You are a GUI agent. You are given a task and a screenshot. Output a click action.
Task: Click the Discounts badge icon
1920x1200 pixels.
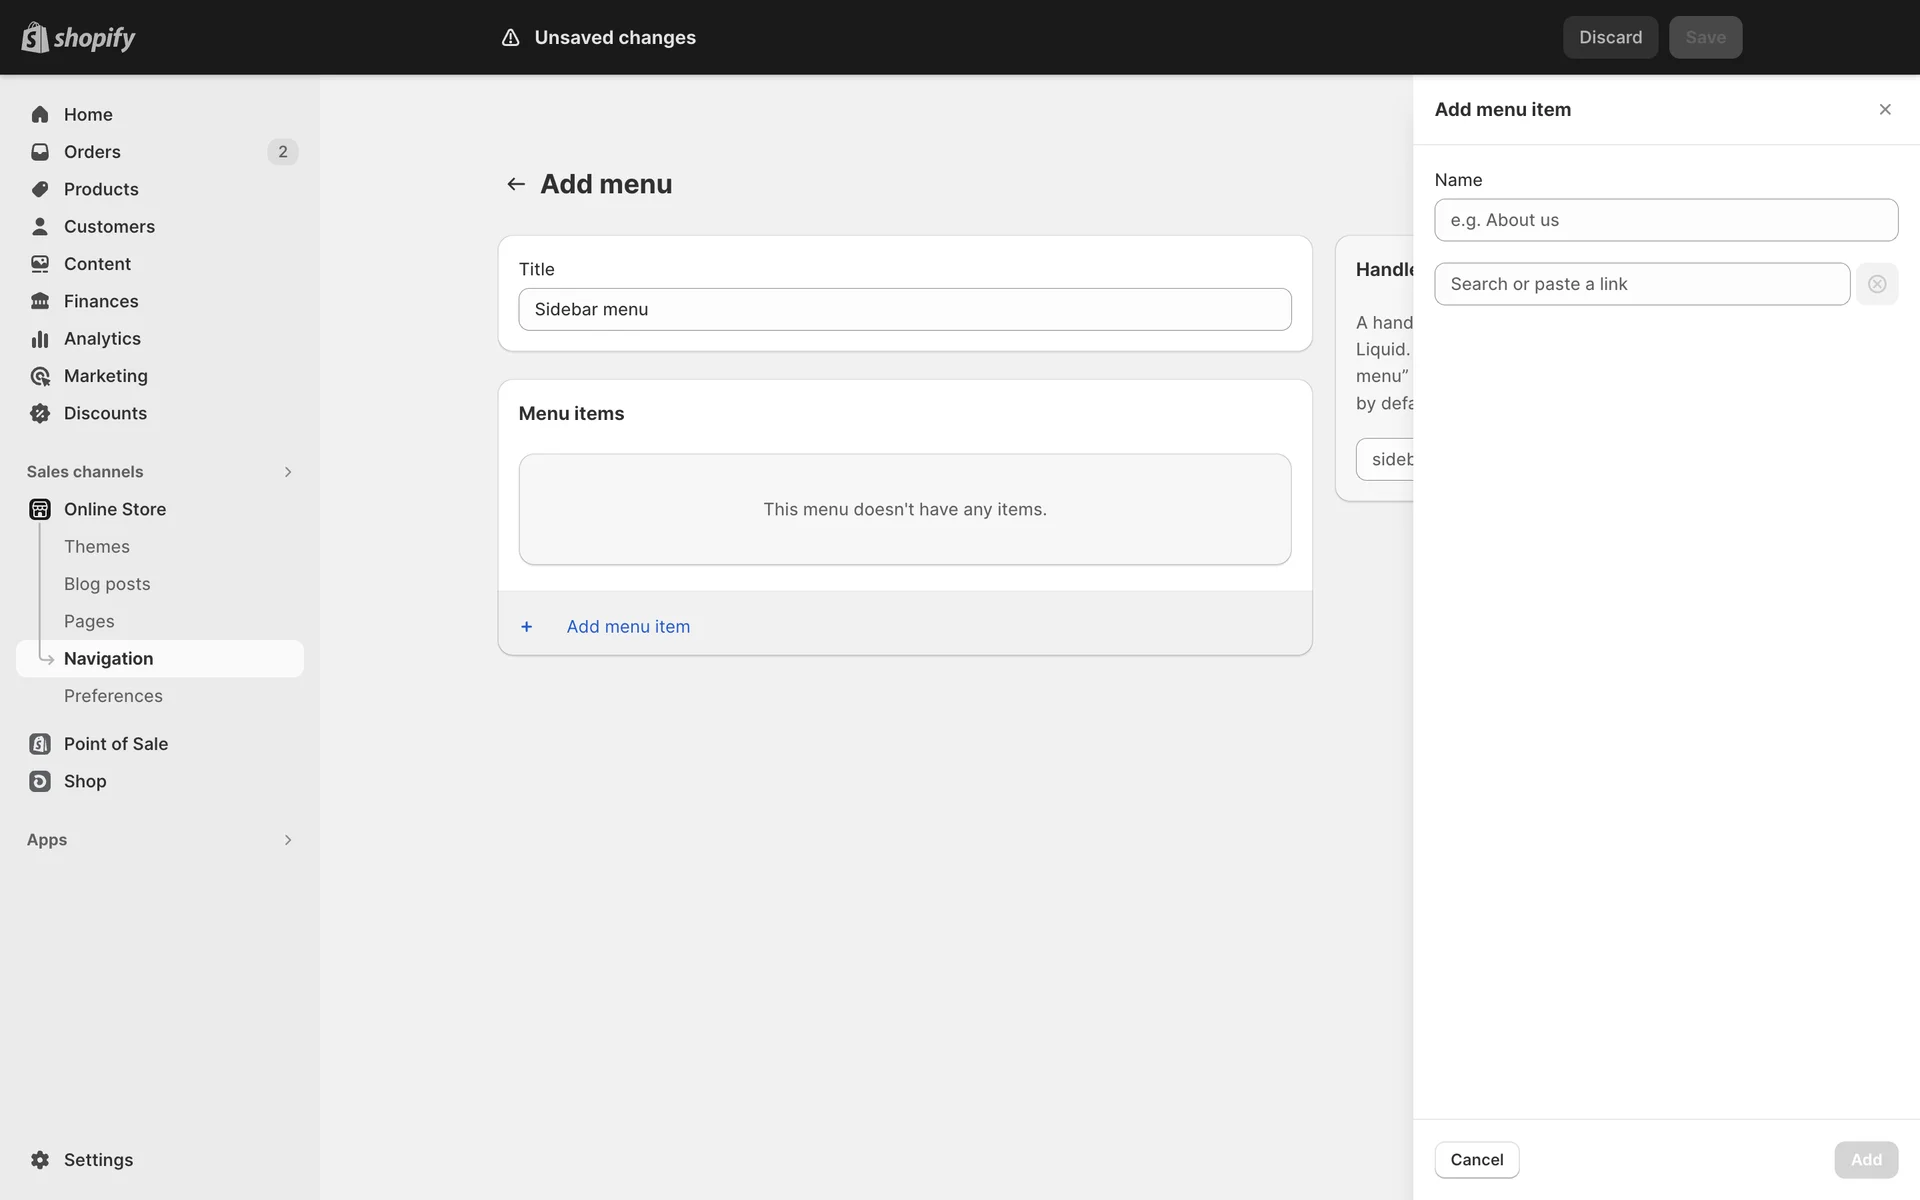[x=40, y=413]
